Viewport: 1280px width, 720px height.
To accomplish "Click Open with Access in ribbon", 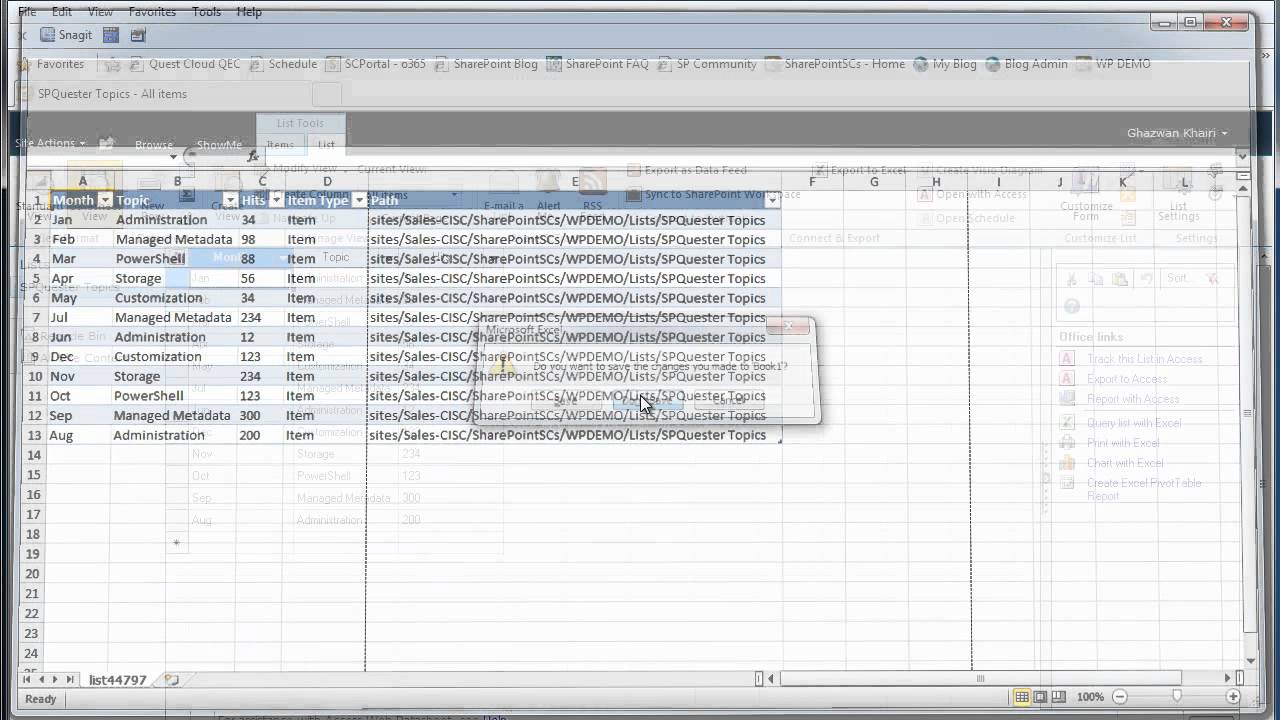I will [x=973, y=194].
